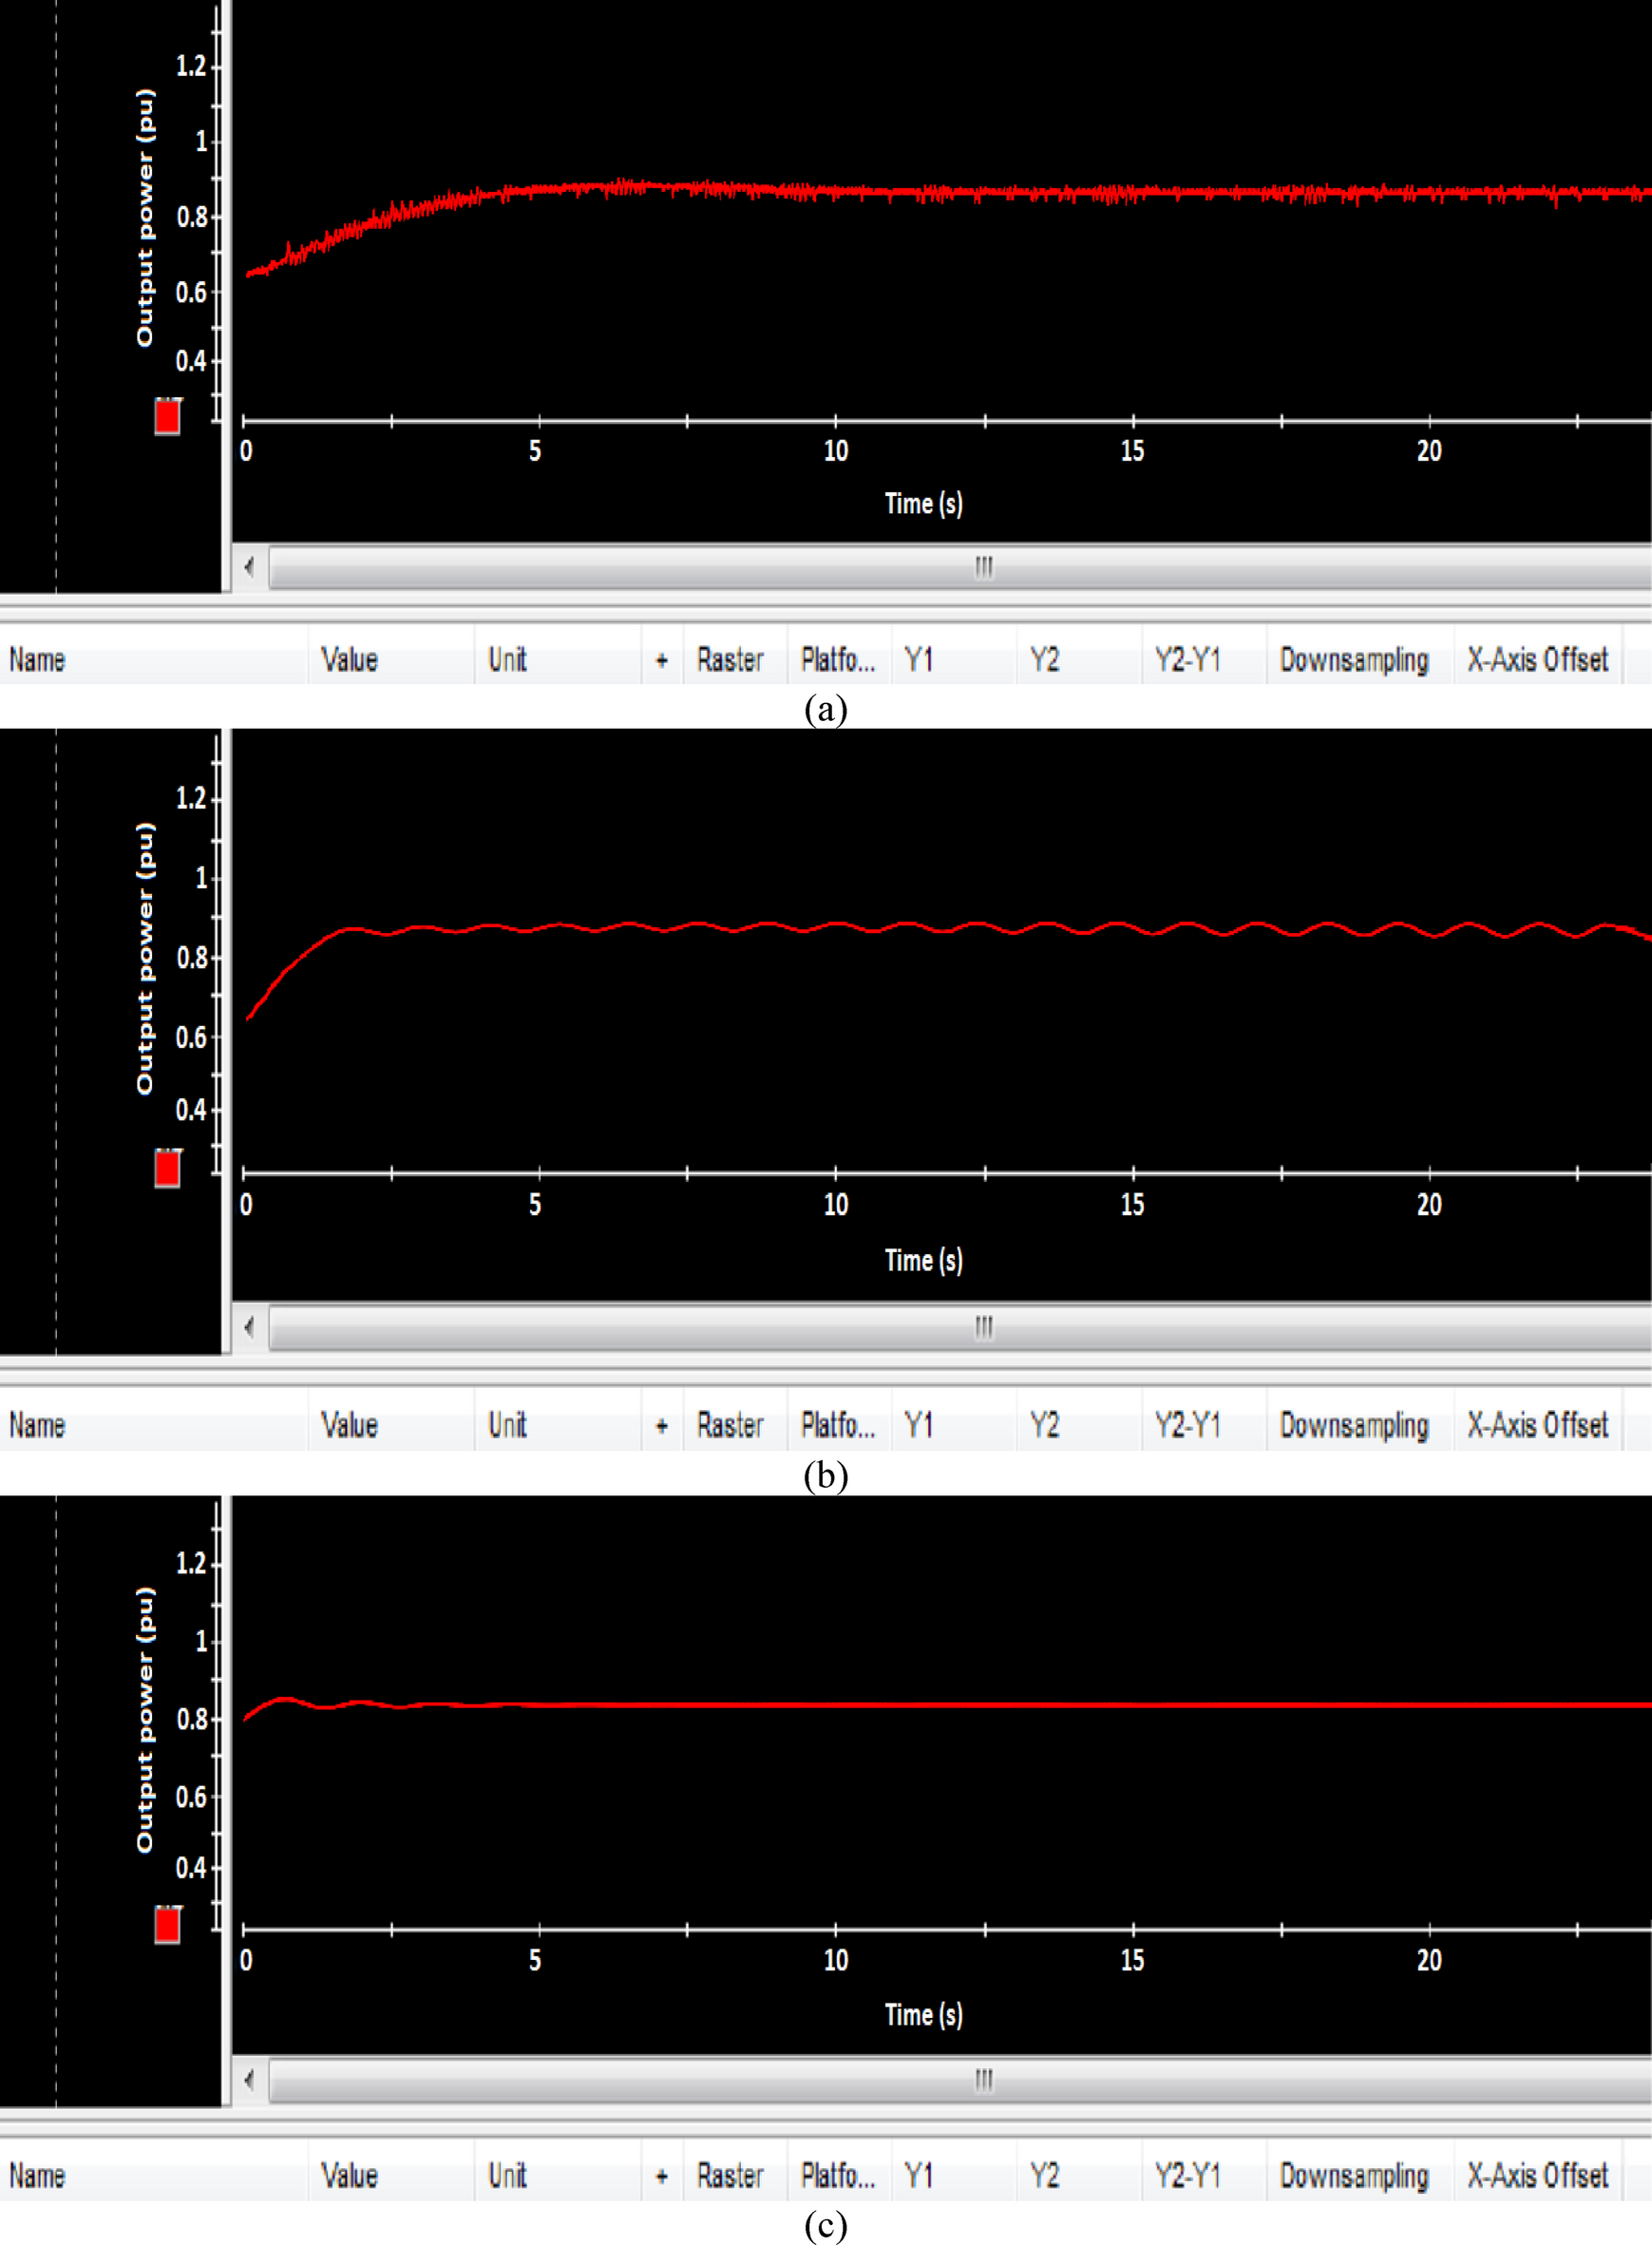Image resolution: width=1652 pixels, height=2245 pixels.
Task: Select the red signal marker beside plot (b)
Action: pos(167,1168)
